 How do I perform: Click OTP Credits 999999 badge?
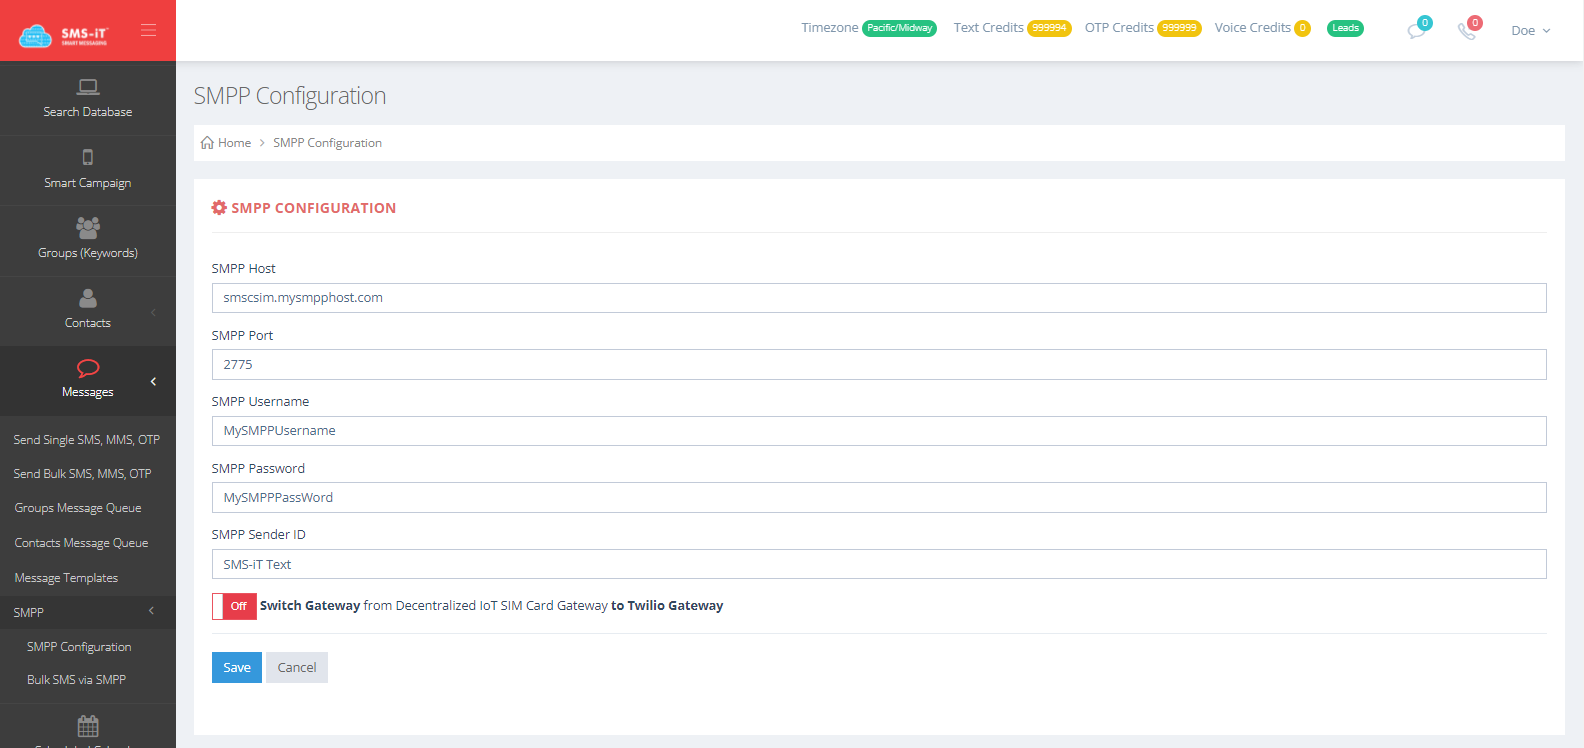[x=1179, y=28]
